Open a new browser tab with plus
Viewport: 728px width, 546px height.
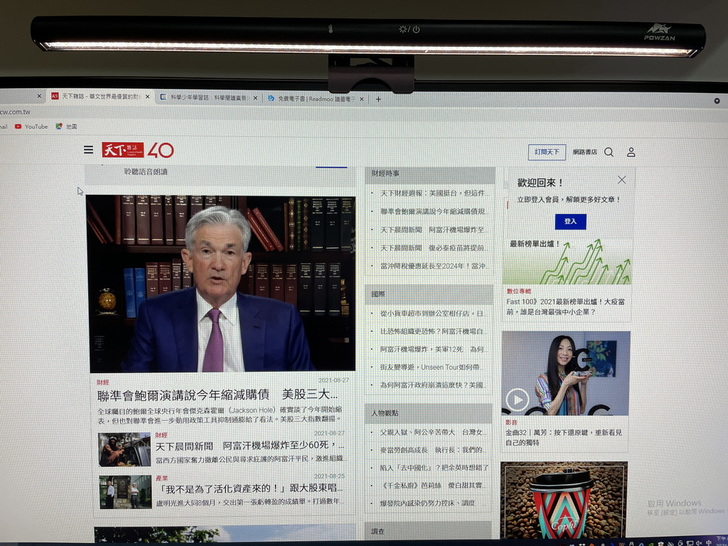tap(378, 99)
